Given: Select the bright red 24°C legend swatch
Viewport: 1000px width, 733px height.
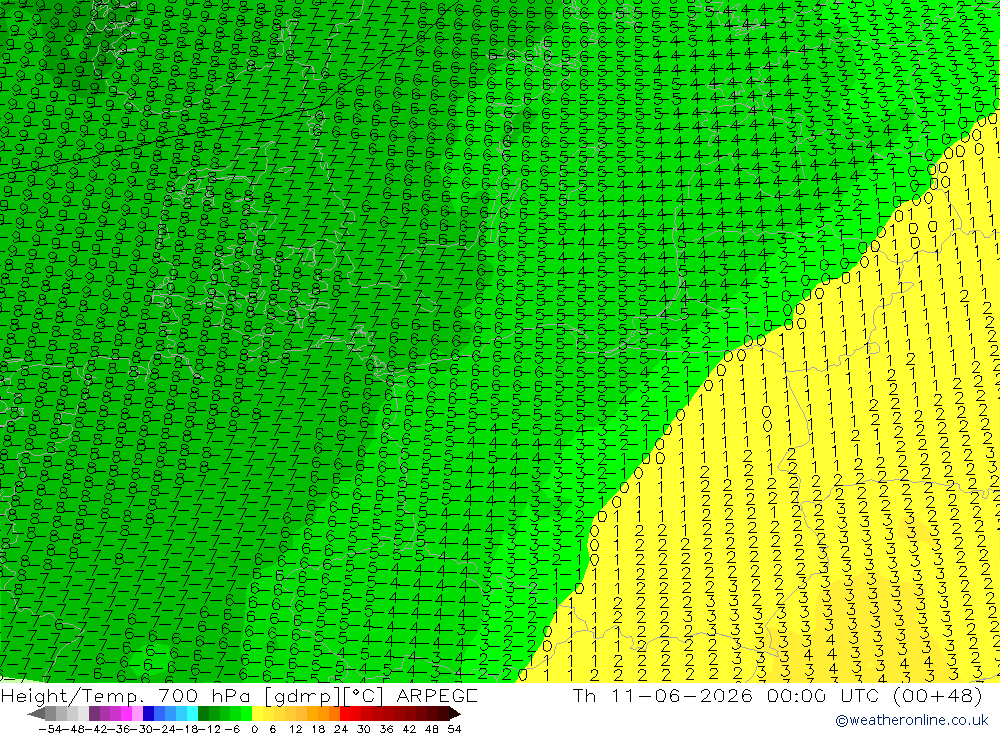Looking at the screenshot, I should tap(345, 713).
